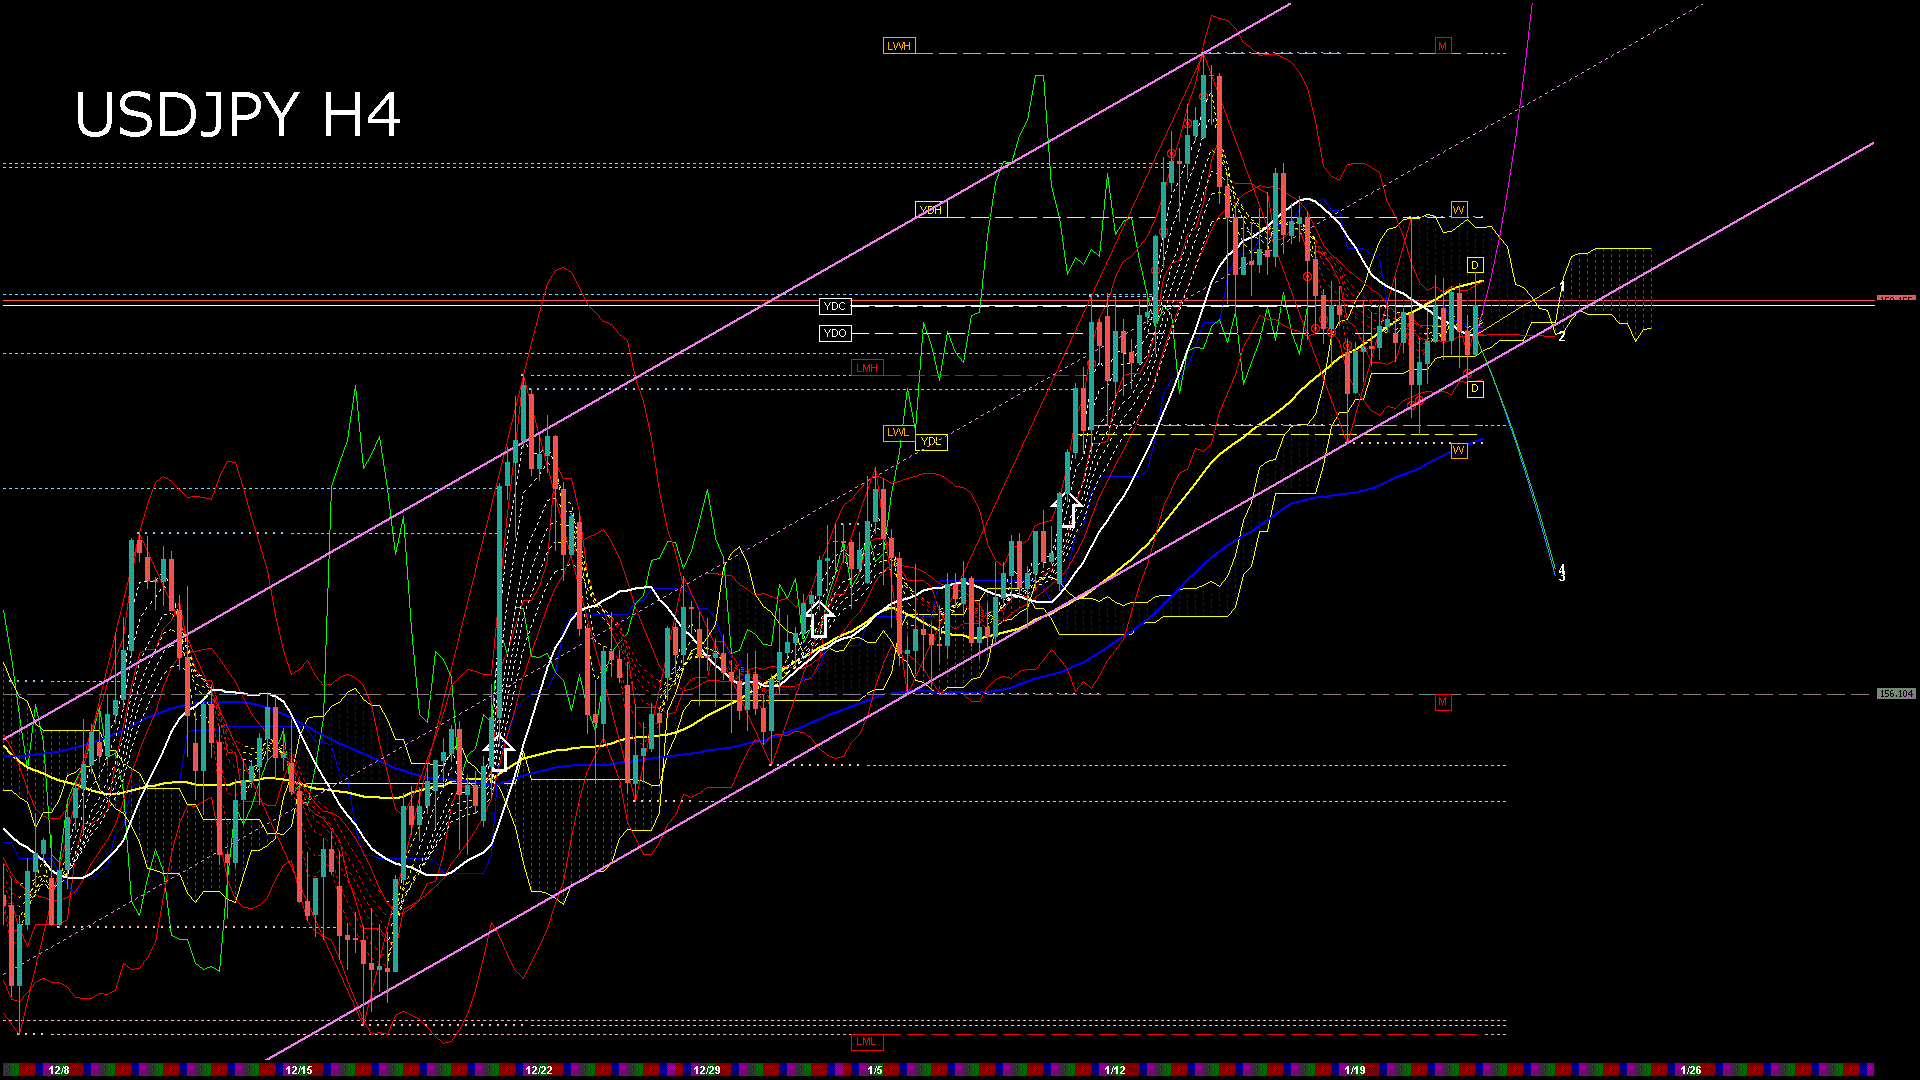
Task: Click the 1/19 date on time axis
Action: click(1354, 1070)
